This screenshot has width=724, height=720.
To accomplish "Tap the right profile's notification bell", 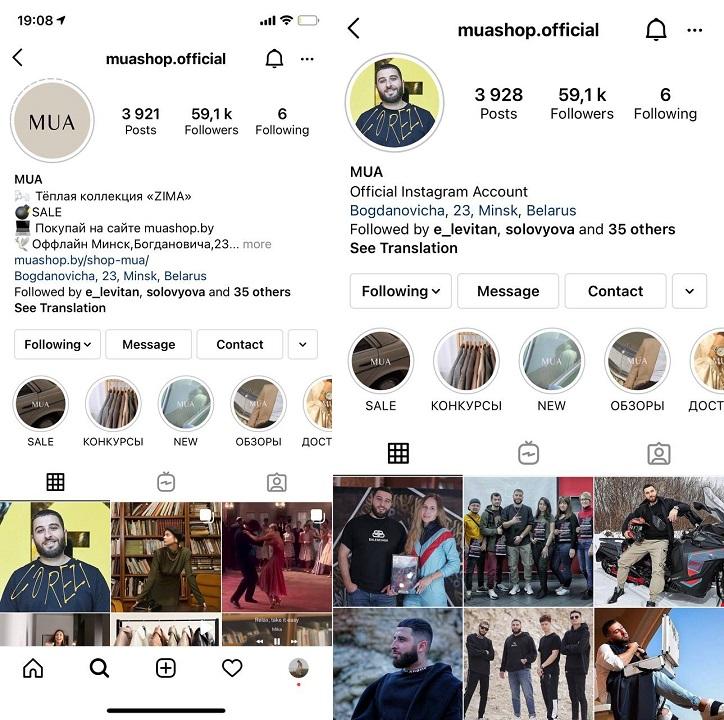I will pyautogui.click(x=656, y=30).
